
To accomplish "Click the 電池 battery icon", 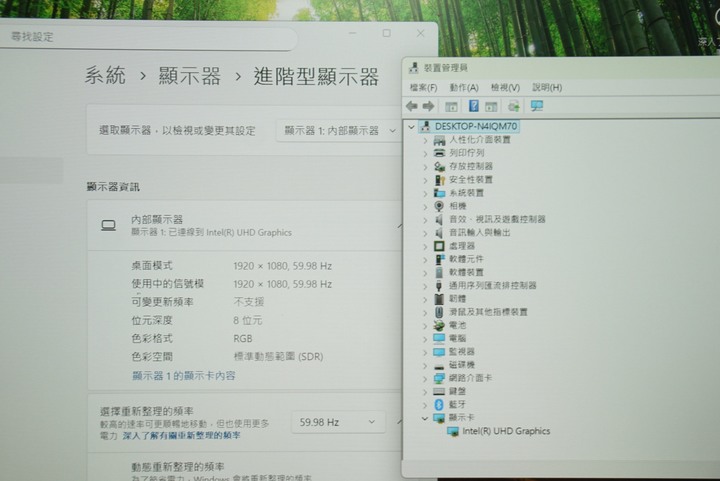I will [x=439, y=325].
